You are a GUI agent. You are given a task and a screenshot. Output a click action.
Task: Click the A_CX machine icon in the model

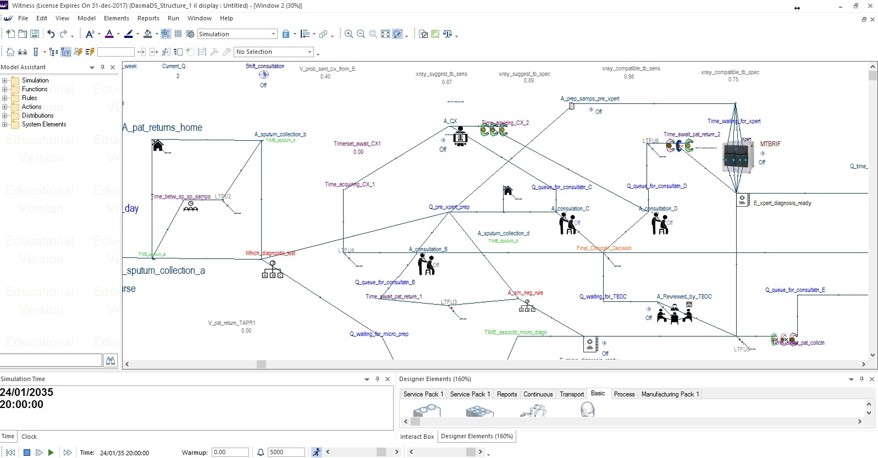coord(460,137)
